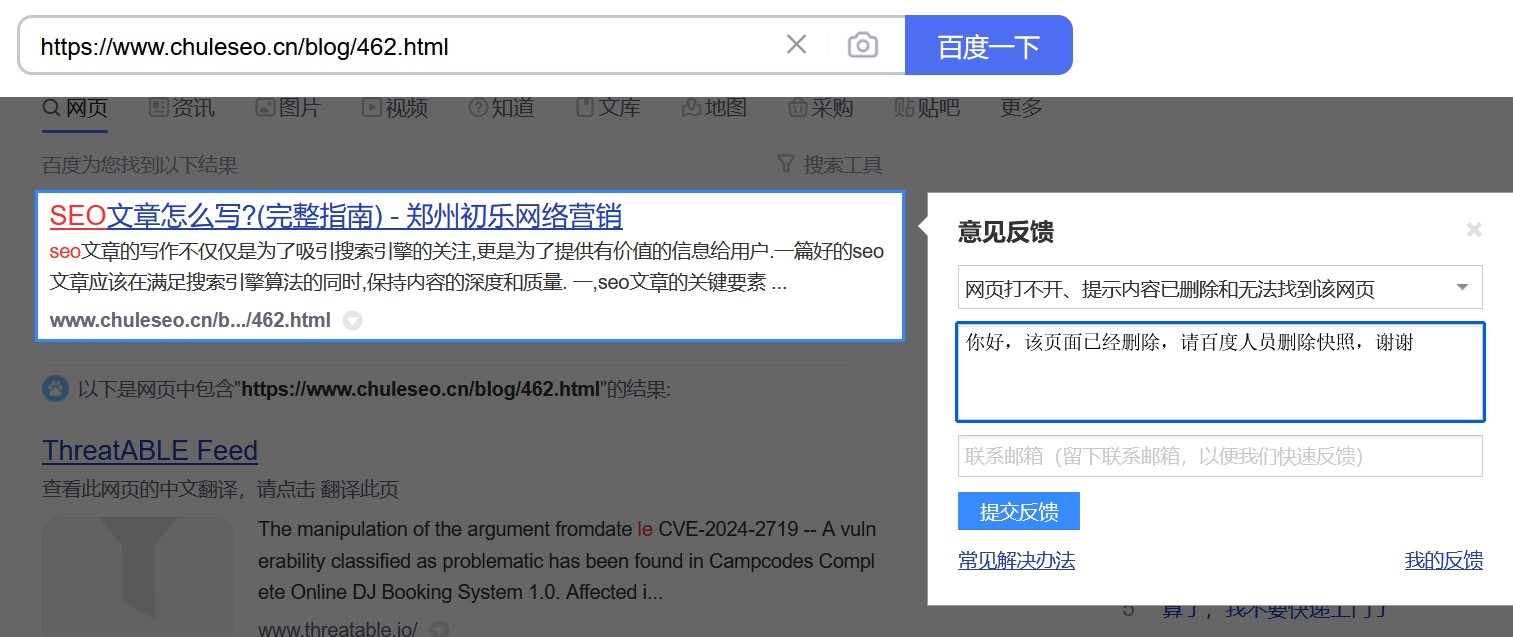This screenshot has height=637, width=1513.
Task: Switch to the 网页 tab
Action: point(75,108)
